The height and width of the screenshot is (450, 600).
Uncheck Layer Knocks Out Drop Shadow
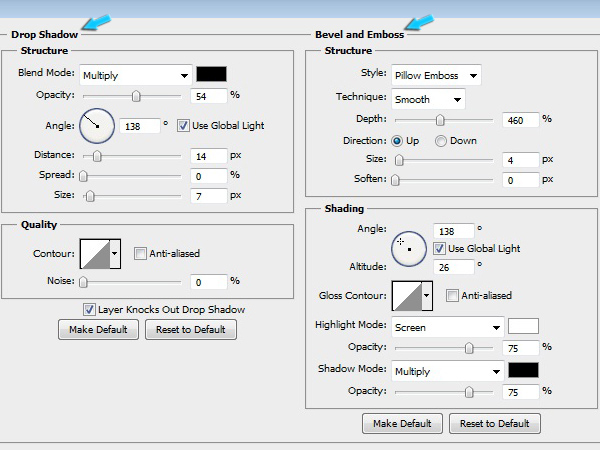(x=90, y=309)
